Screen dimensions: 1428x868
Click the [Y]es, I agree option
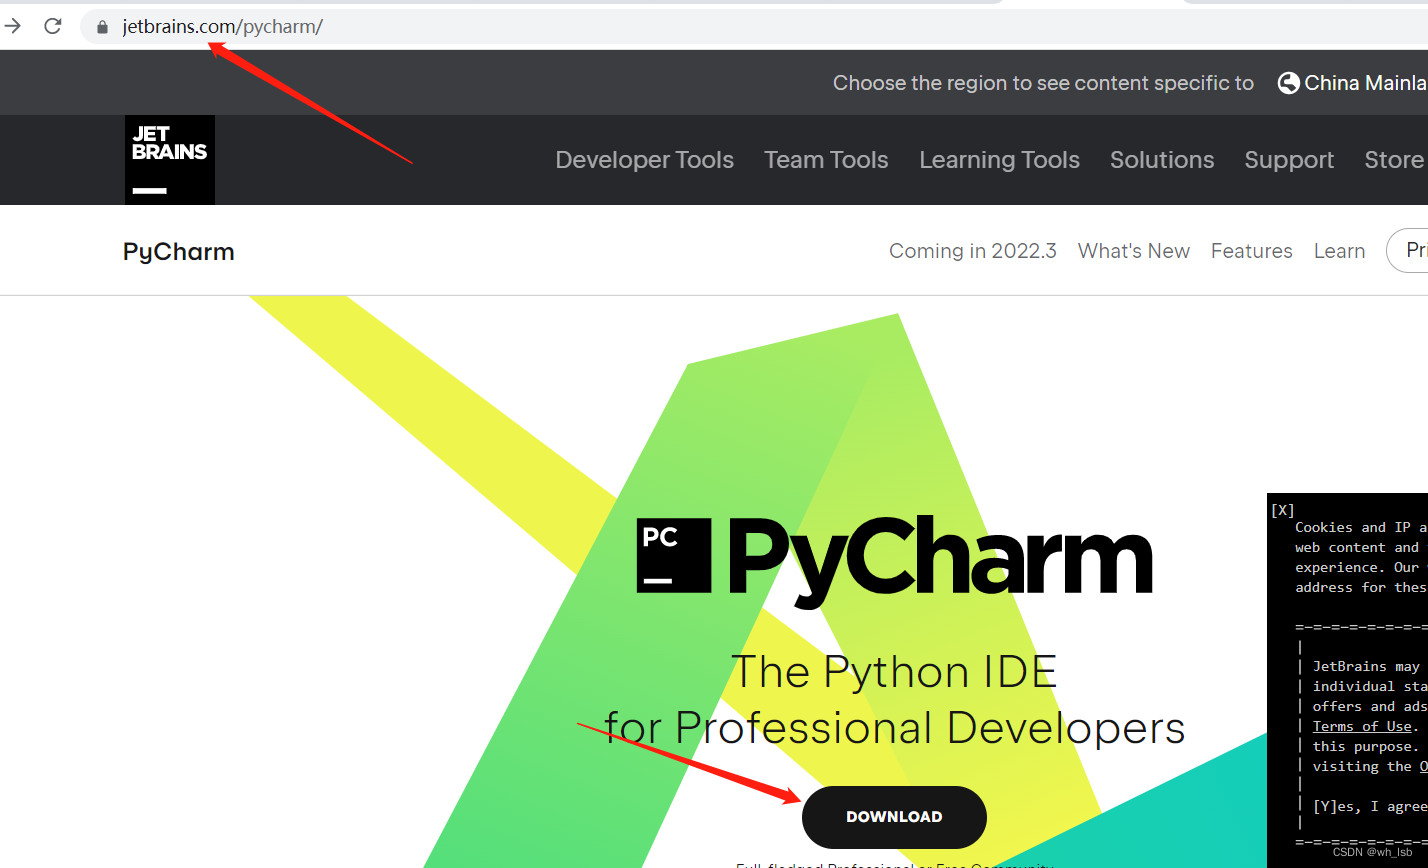(1370, 806)
